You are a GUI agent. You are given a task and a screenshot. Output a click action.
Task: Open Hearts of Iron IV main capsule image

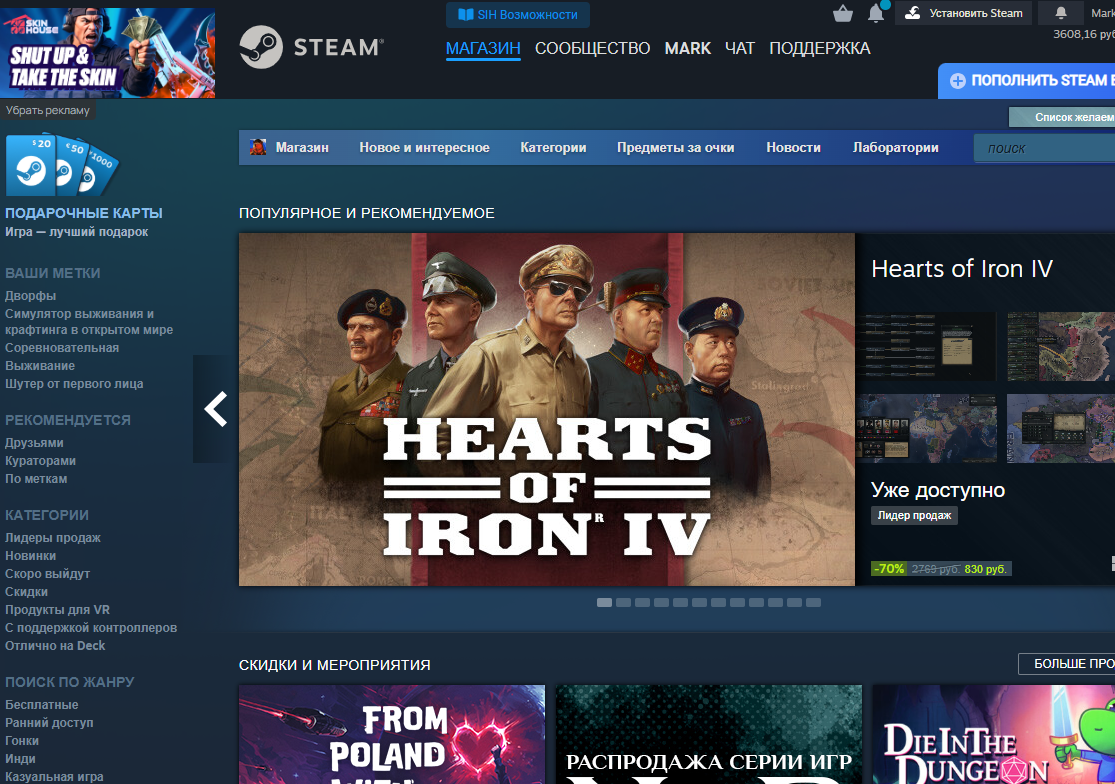[547, 409]
